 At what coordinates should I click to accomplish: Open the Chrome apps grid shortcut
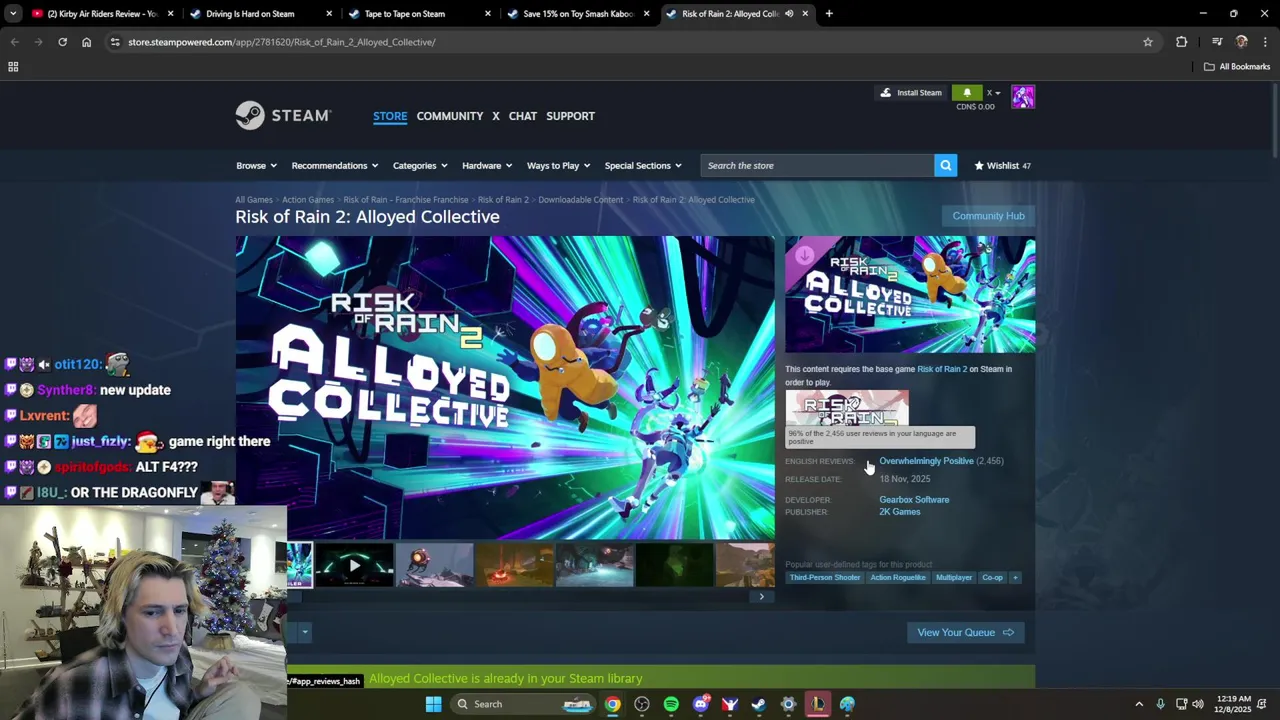tap(13, 67)
